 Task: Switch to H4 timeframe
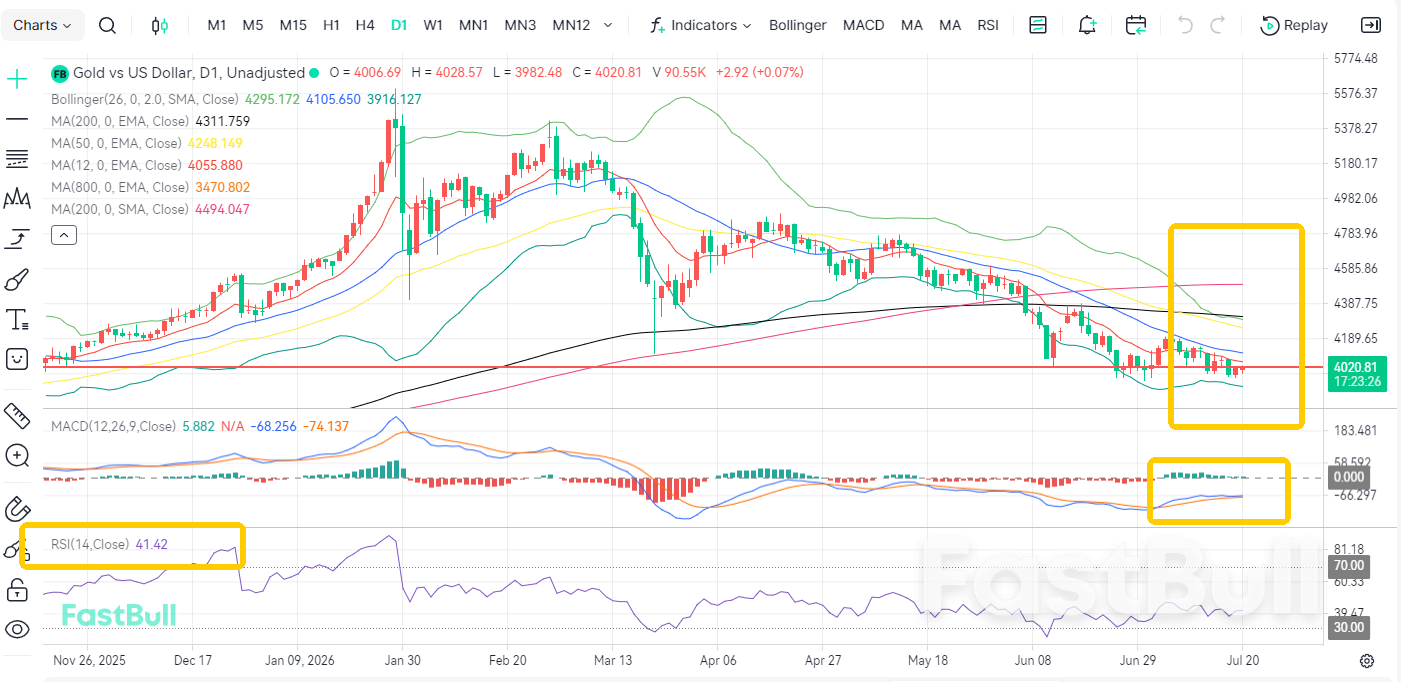(365, 25)
